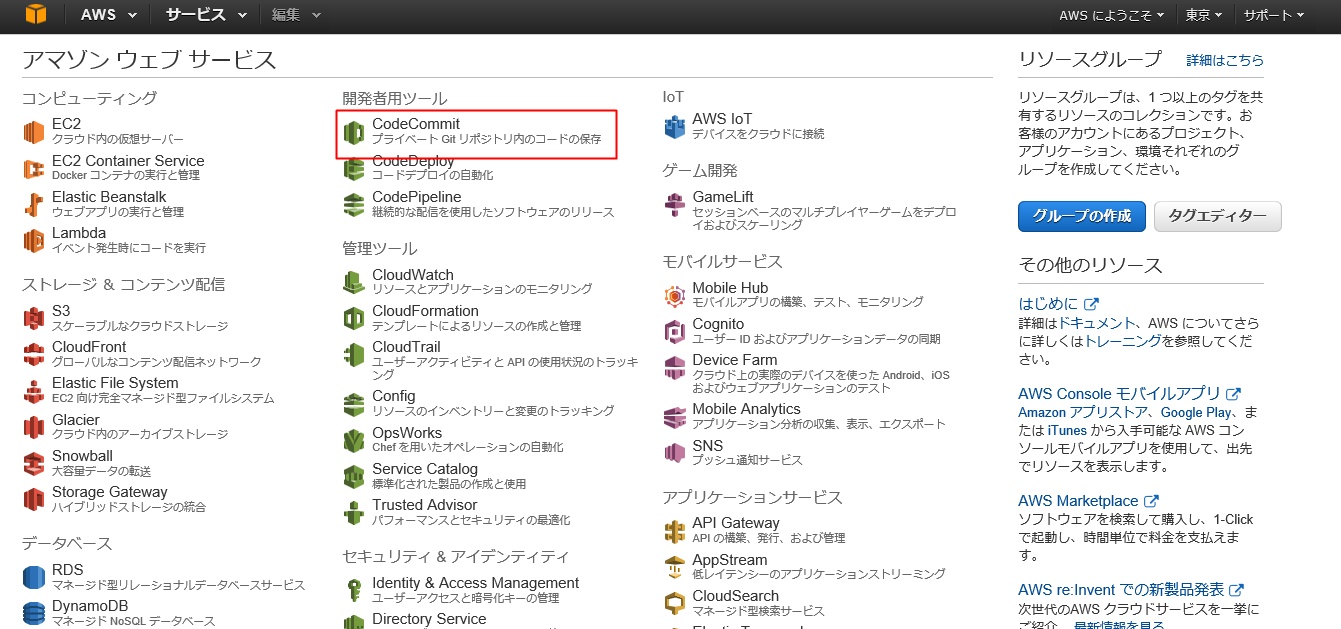Image resolution: width=1341 pixels, height=629 pixels.
Task: Open the サービス dropdown menu
Action: [207, 15]
